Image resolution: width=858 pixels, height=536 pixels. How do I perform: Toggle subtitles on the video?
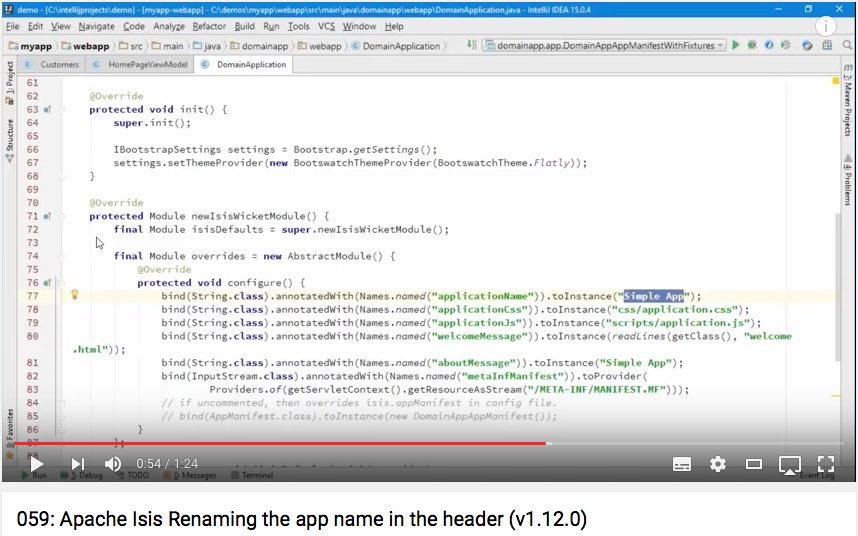(682, 464)
